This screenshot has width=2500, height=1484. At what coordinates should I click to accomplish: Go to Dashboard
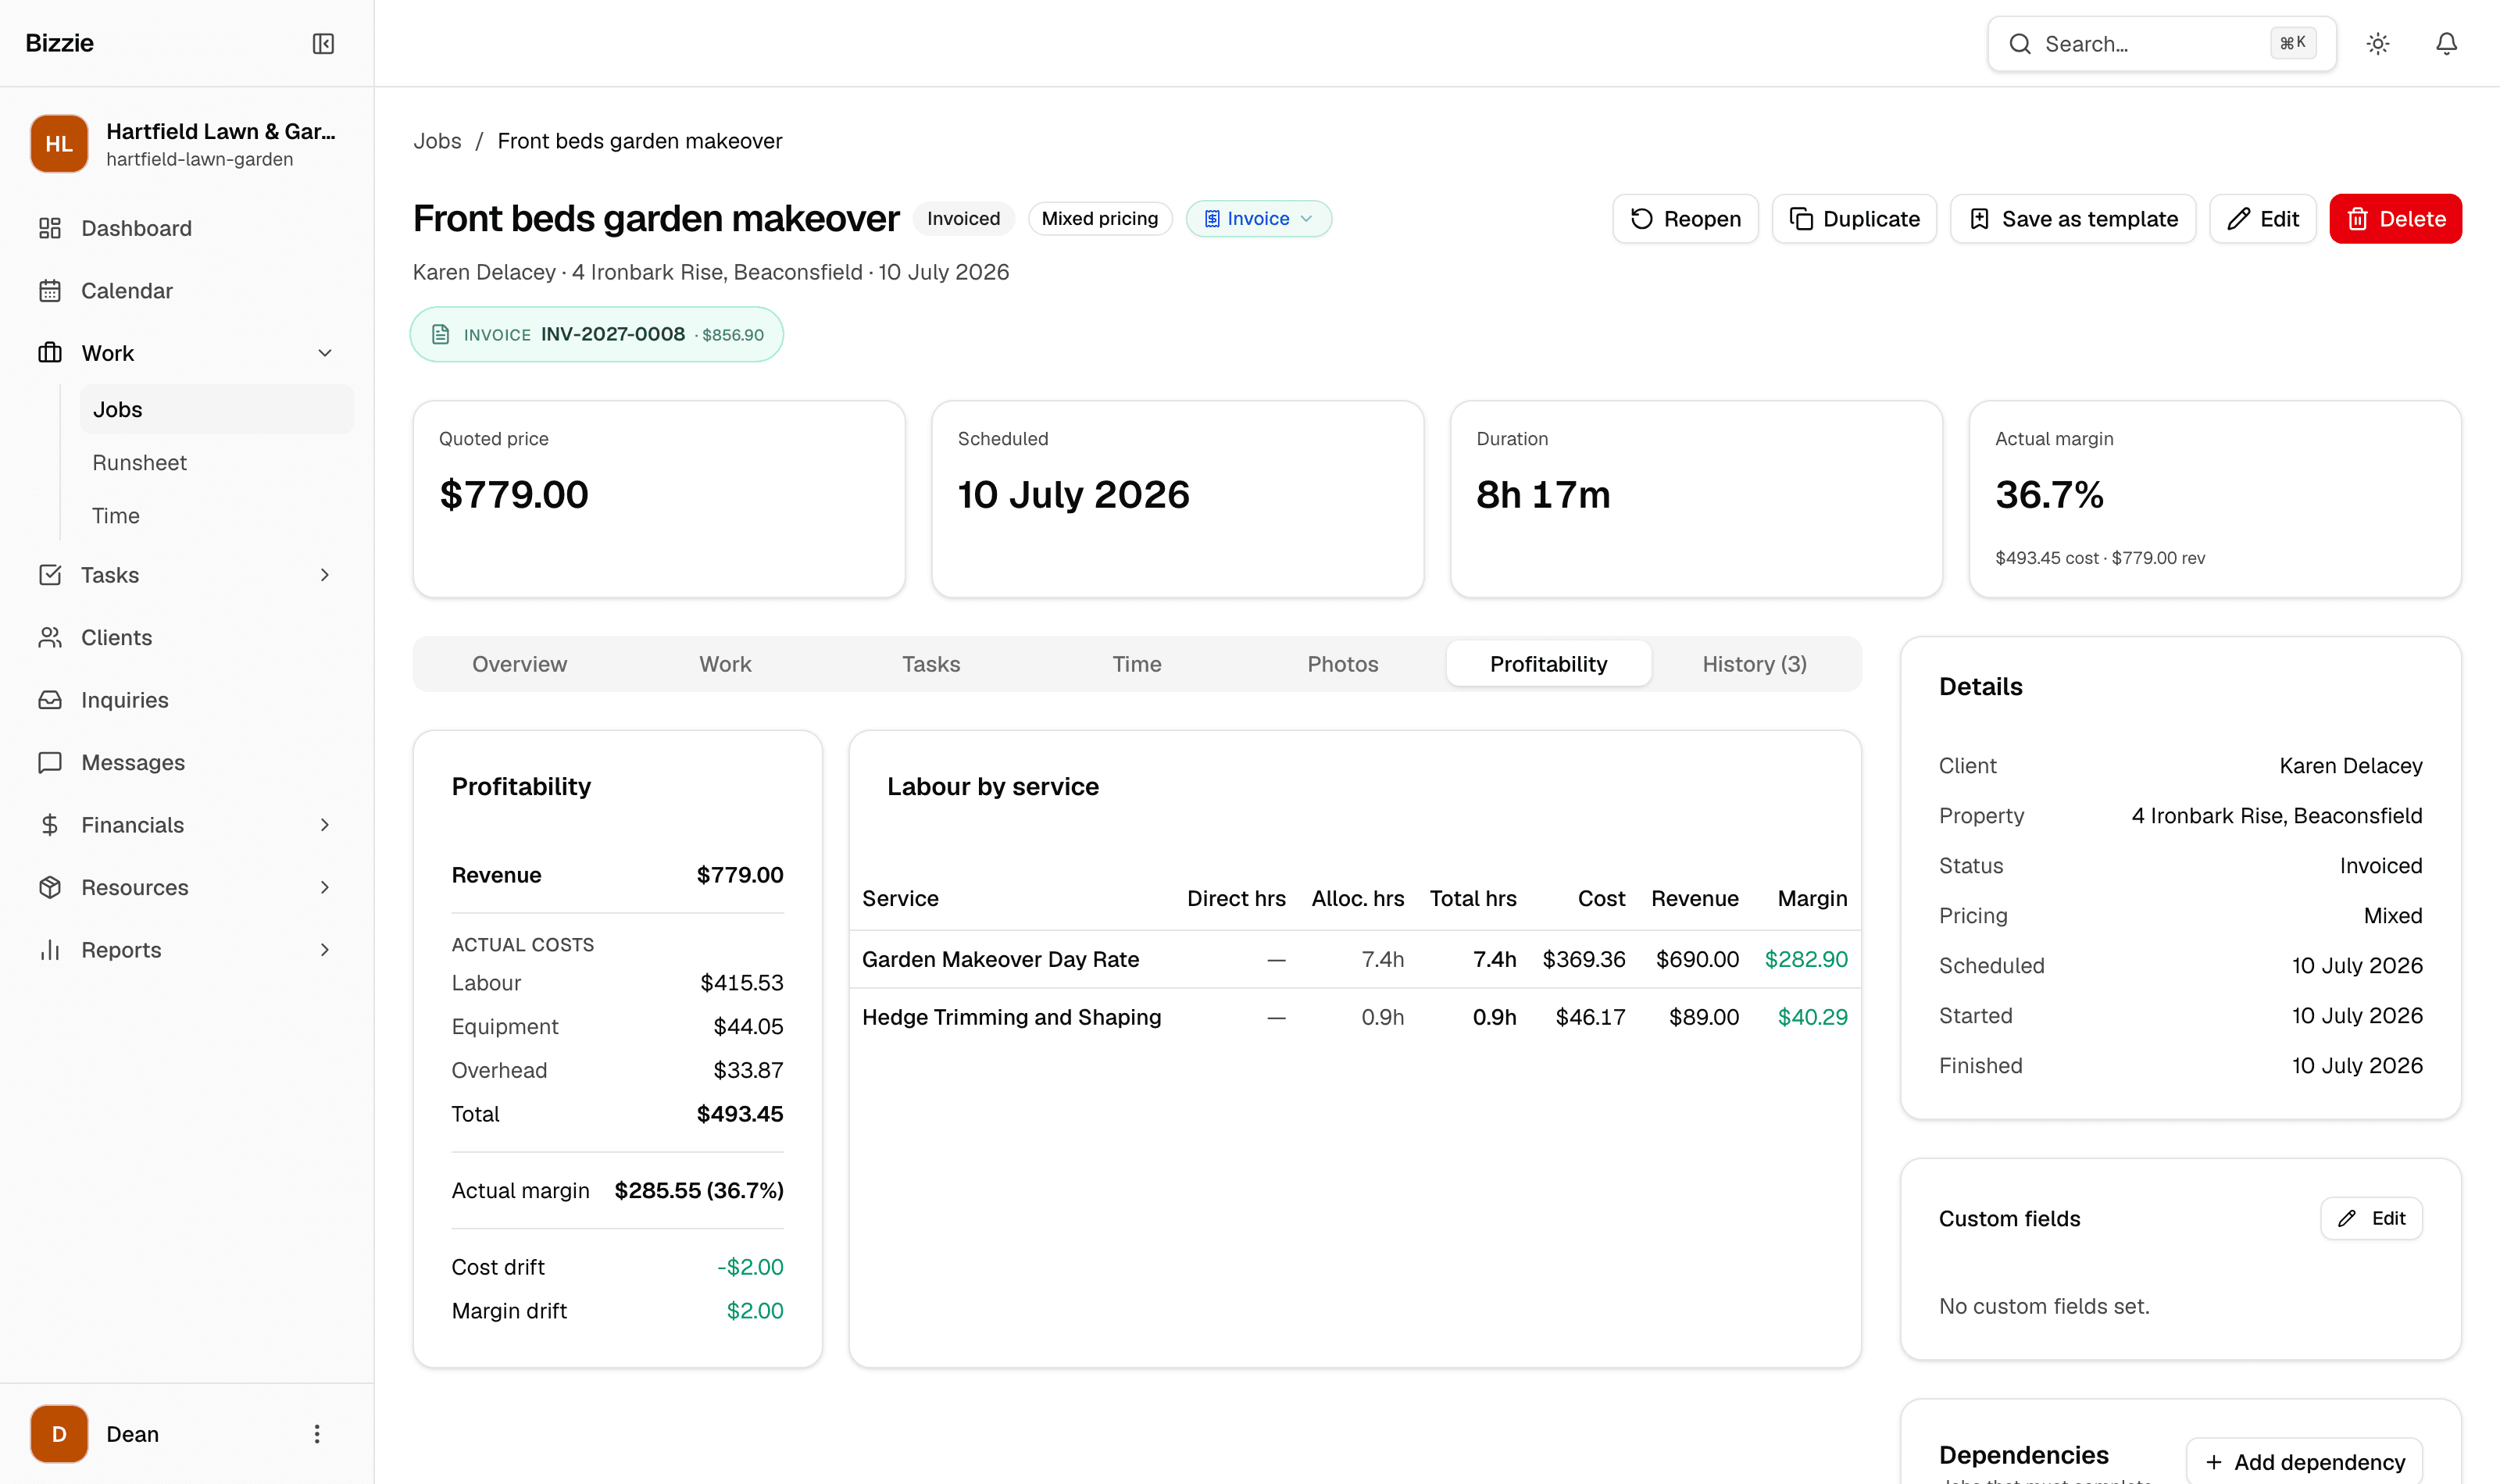click(187, 228)
